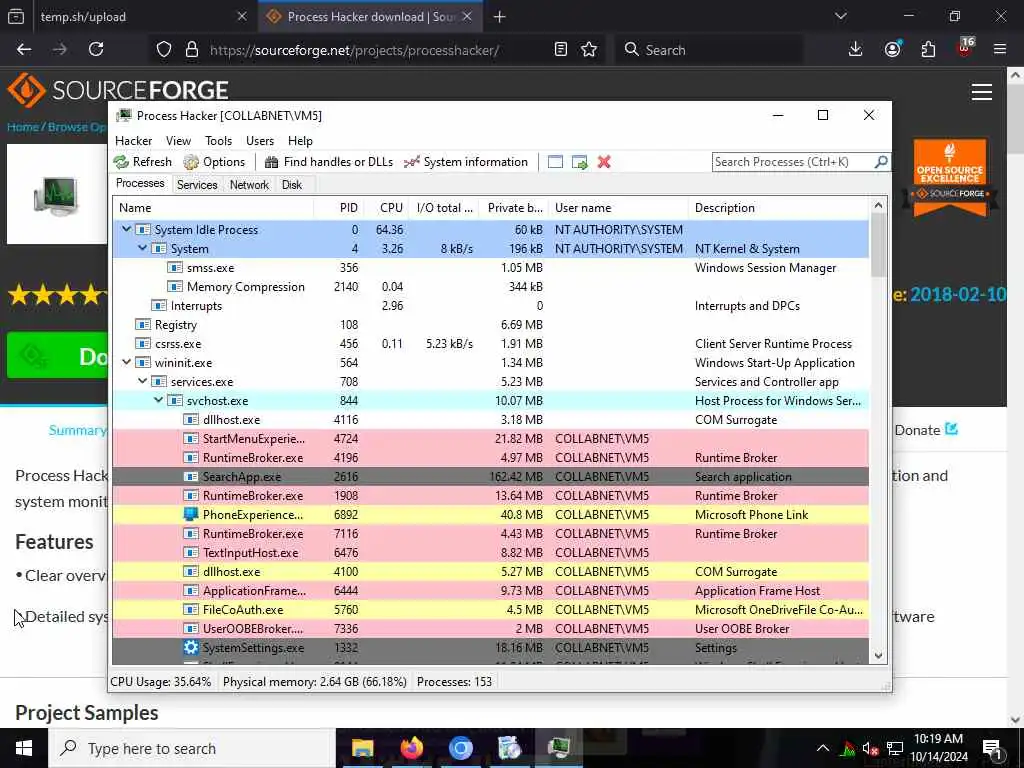Open Windows Start menu
The width and height of the screenshot is (1024, 768).
click(x=24, y=748)
